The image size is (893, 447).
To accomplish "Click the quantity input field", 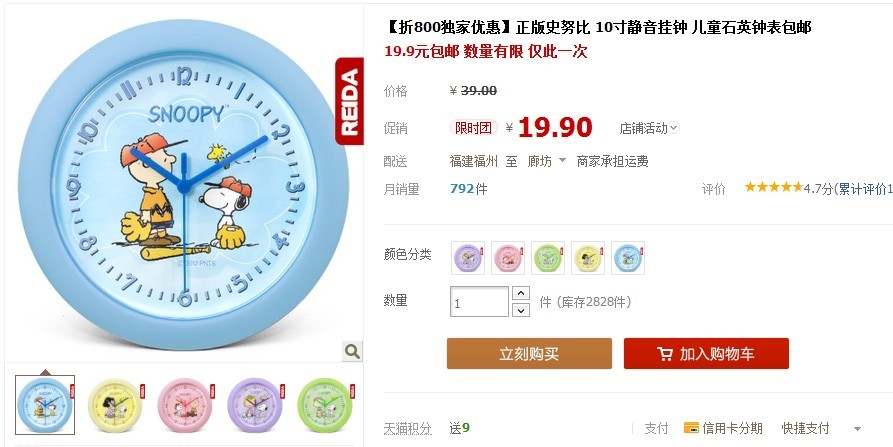I will [479, 302].
